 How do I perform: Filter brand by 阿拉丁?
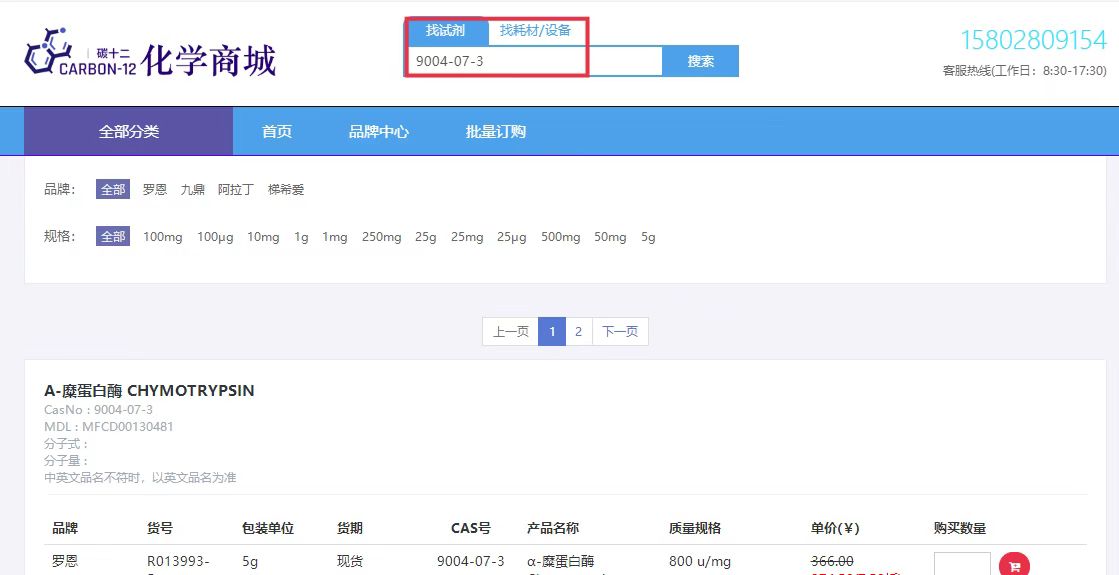tap(236, 189)
